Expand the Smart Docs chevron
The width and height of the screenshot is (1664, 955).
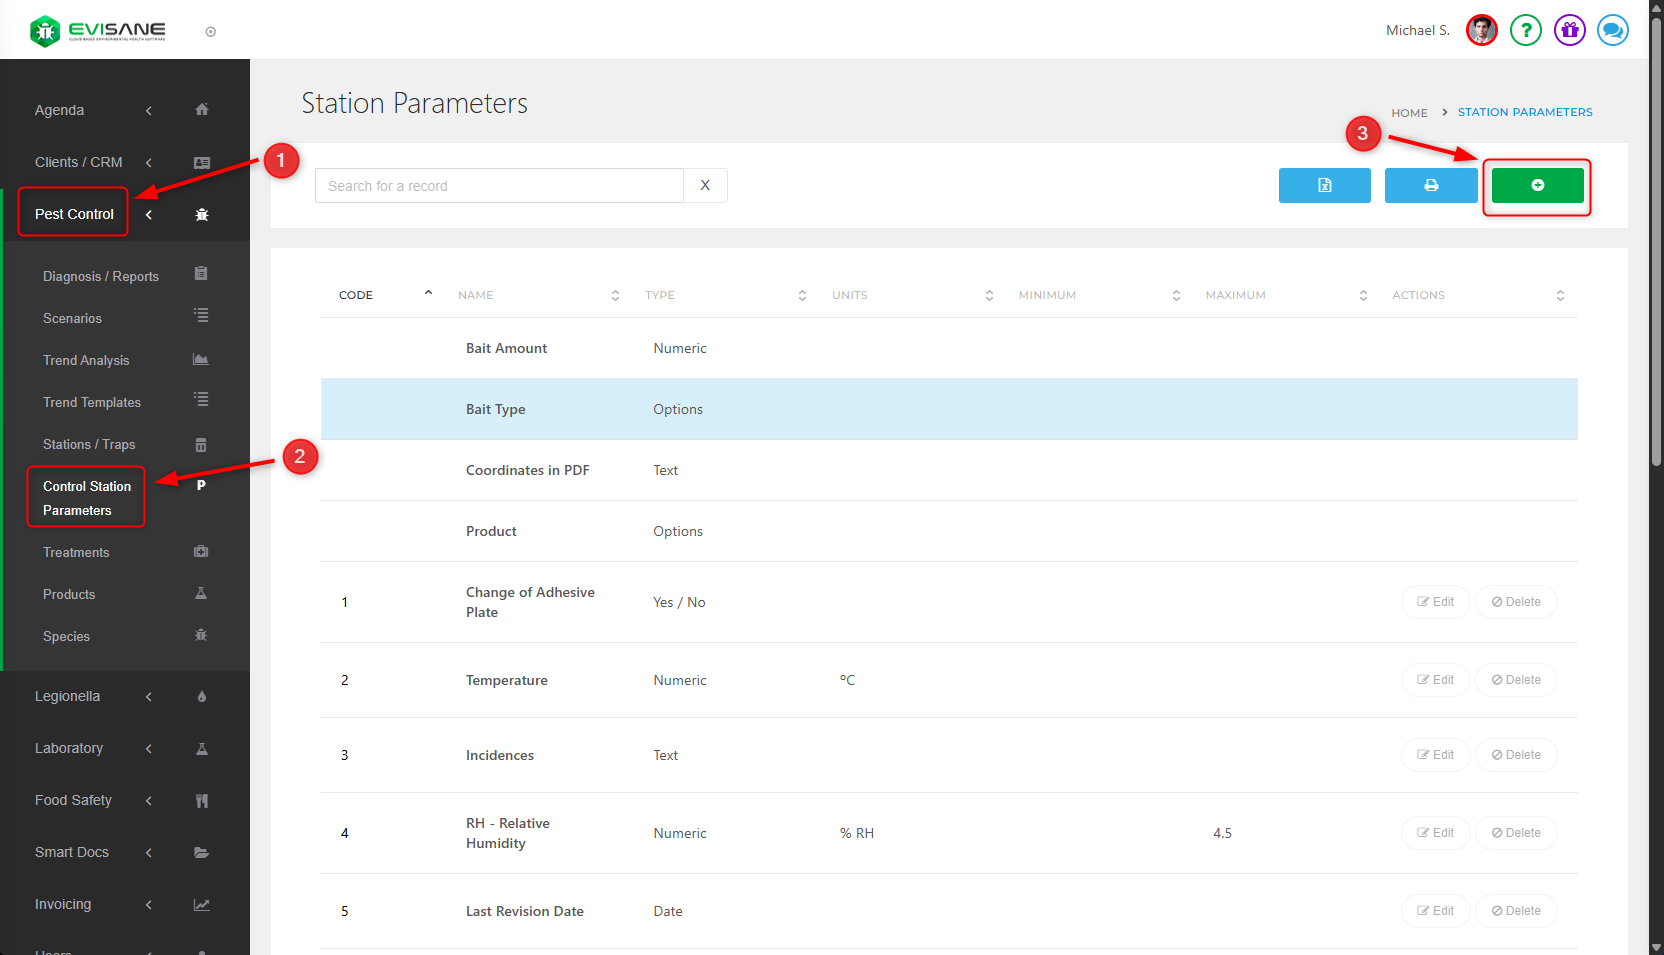[x=149, y=852]
